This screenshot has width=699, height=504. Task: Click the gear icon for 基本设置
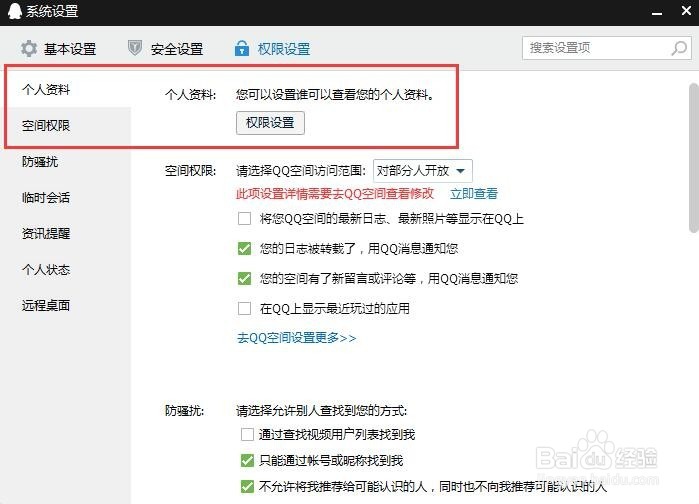pyautogui.click(x=29, y=48)
